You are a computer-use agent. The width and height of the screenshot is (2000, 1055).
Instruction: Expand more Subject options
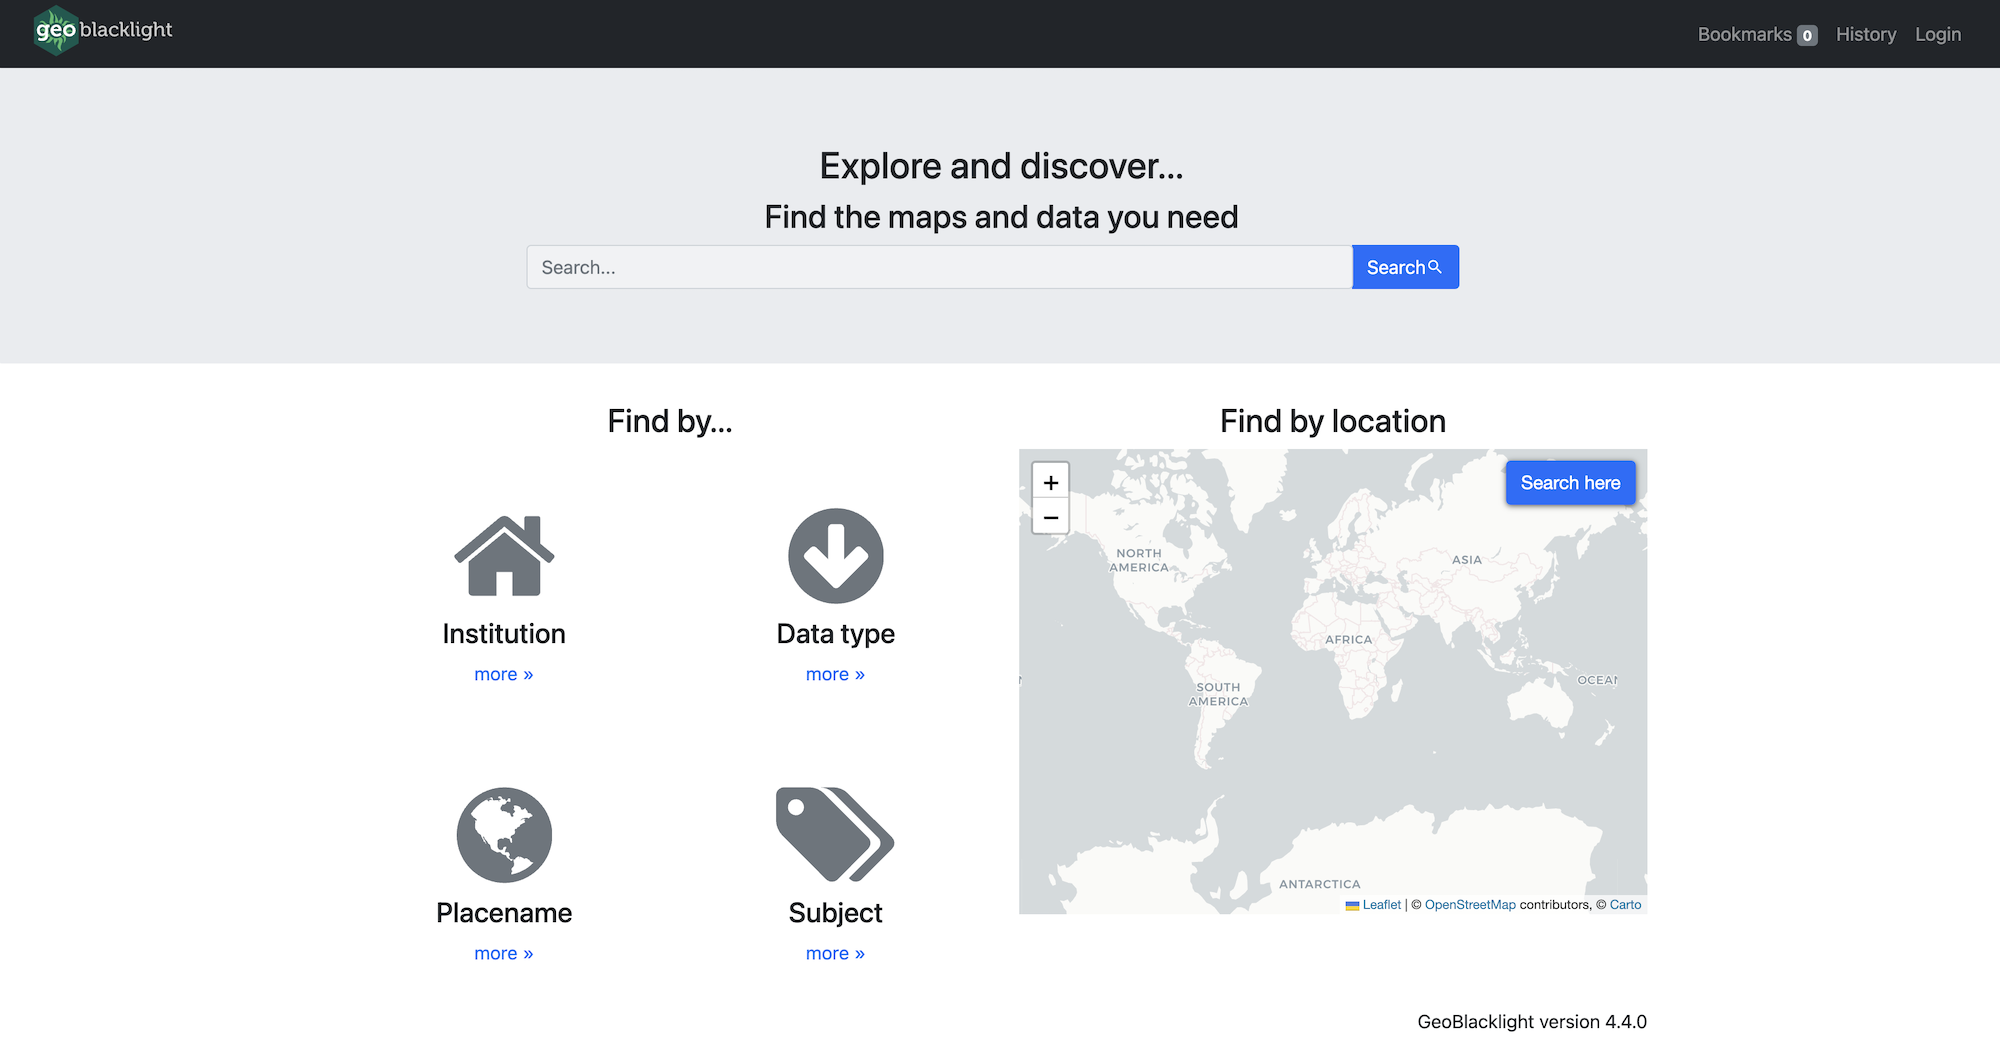click(835, 953)
